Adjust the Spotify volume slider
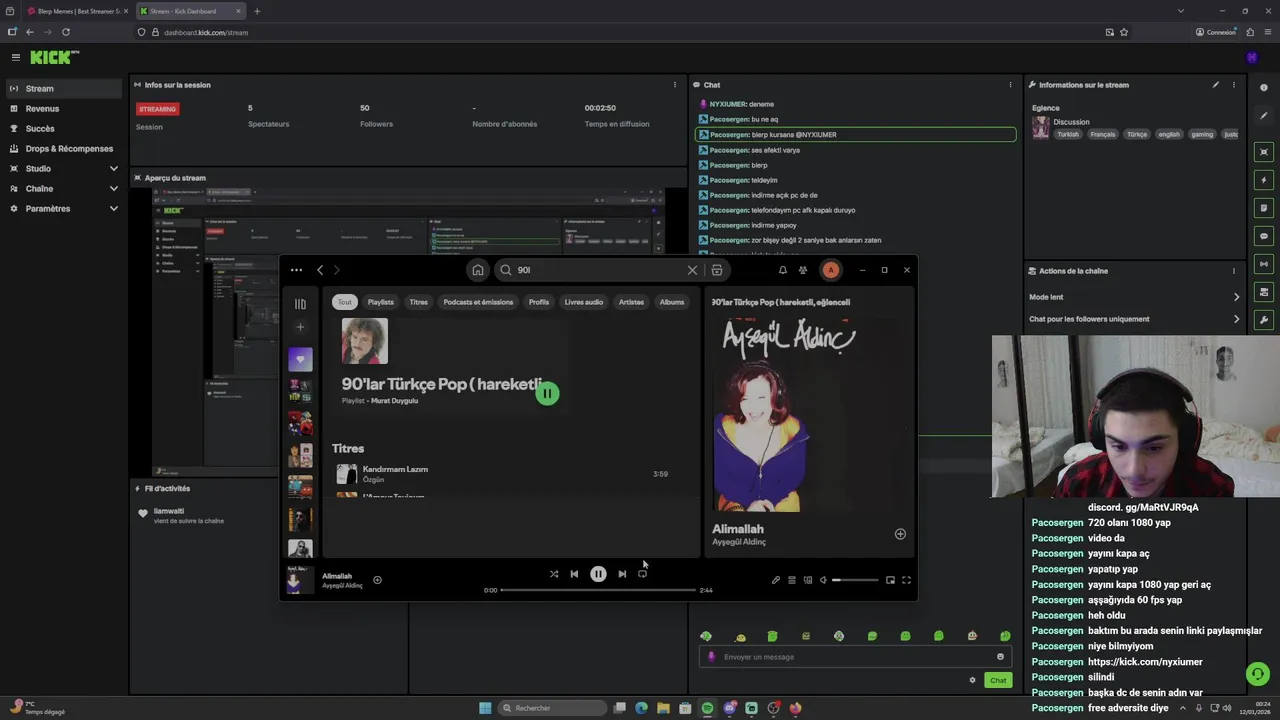 (855, 580)
